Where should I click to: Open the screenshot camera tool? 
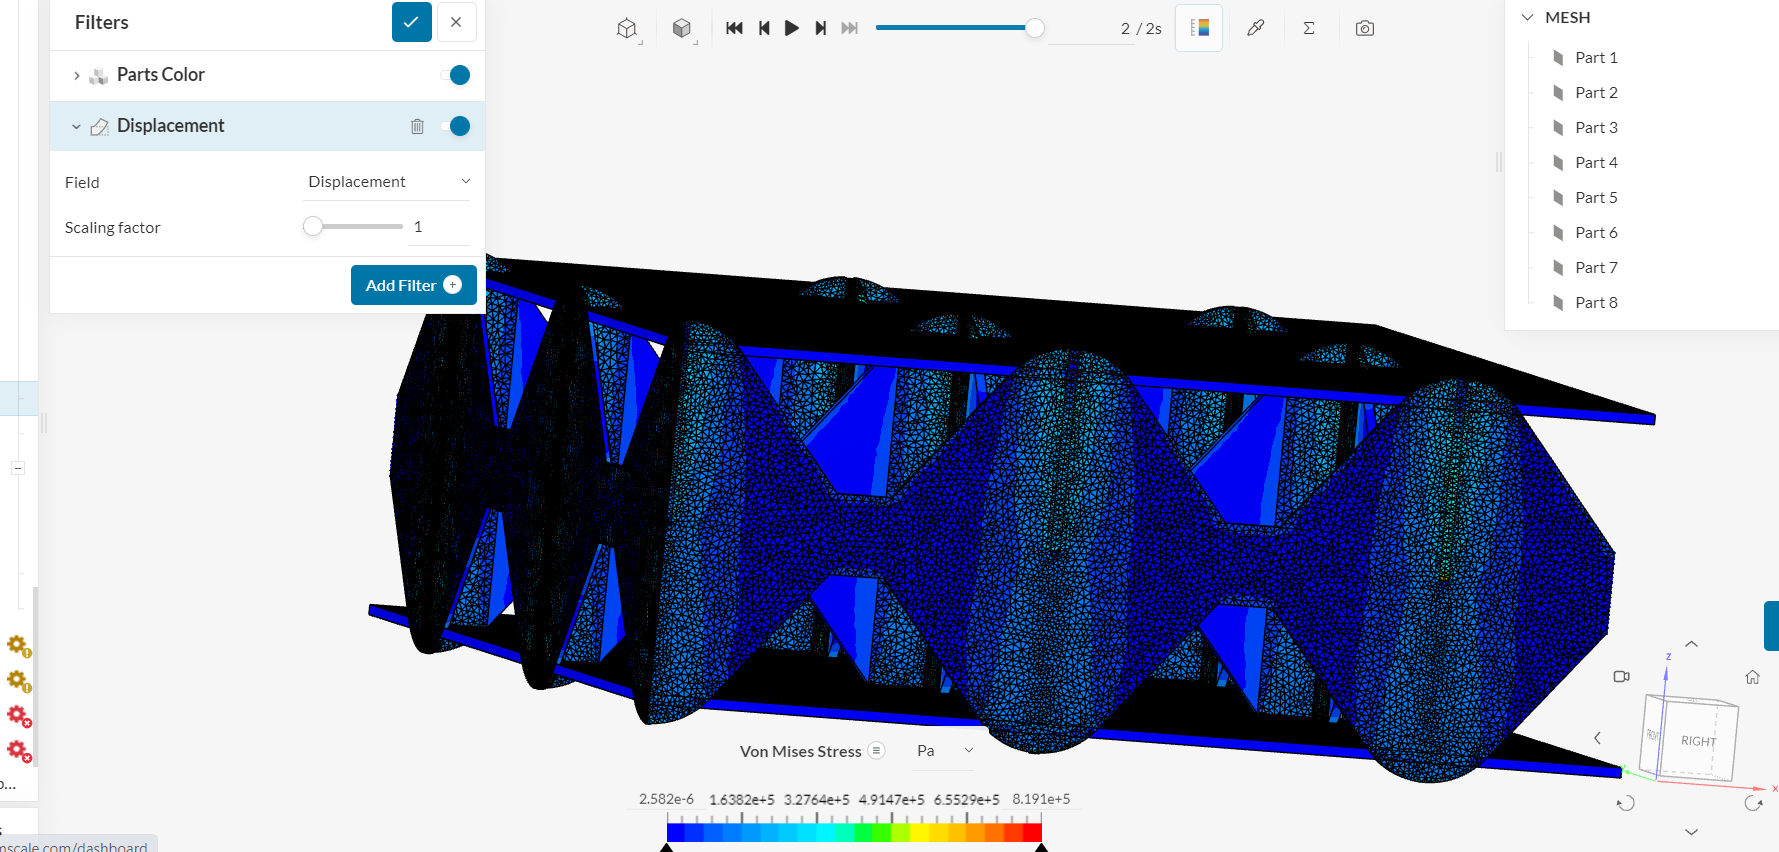[x=1364, y=28]
